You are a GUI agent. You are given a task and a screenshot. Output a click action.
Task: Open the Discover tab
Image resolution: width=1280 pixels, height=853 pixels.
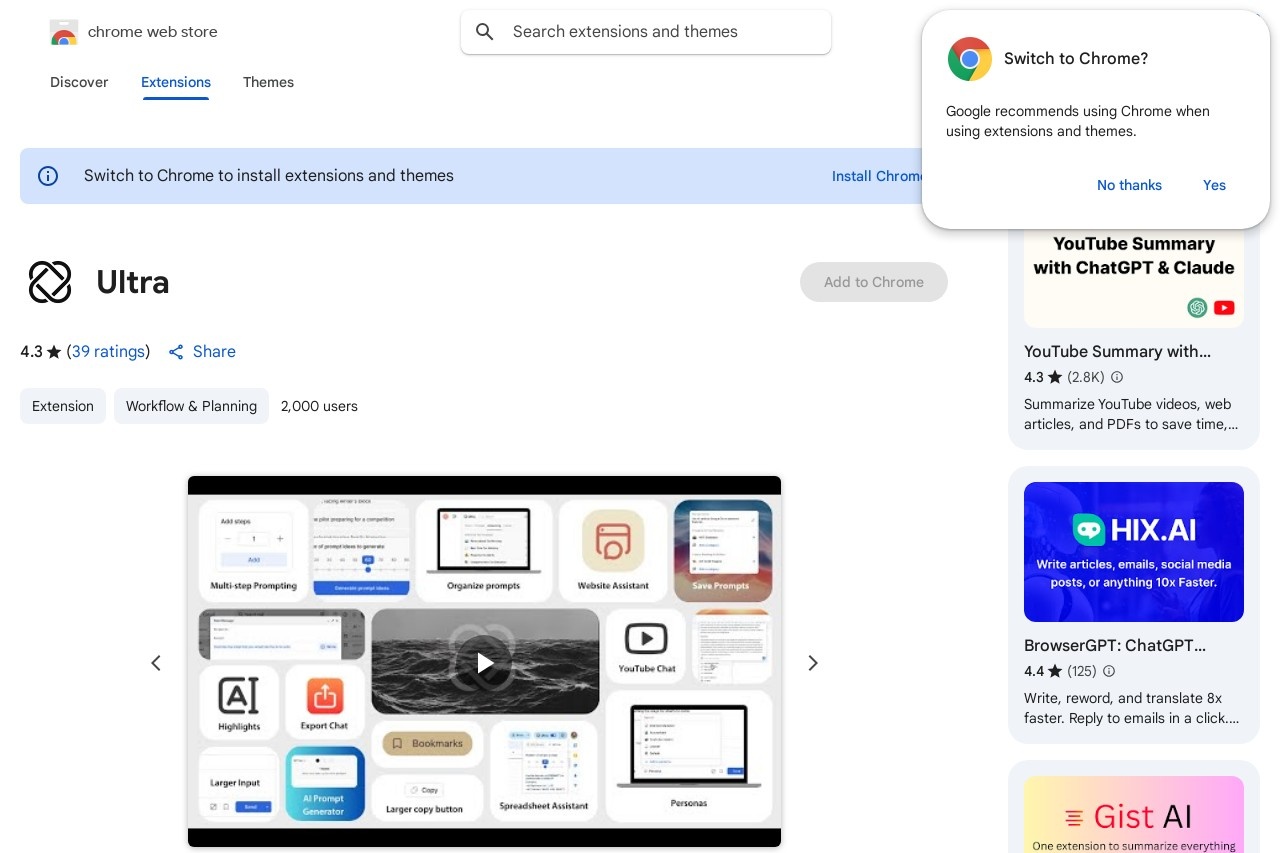(x=79, y=82)
